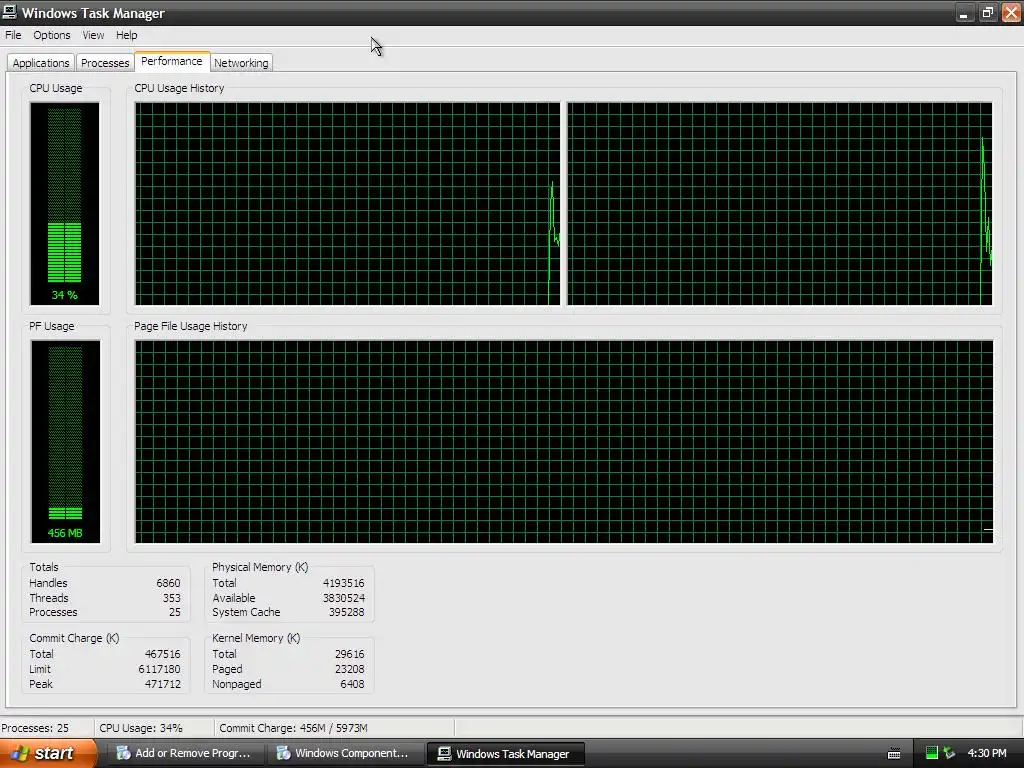Image resolution: width=1024 pixels, height=768 pixels.
Task: Open the View menu
Action: pos(93,35)
